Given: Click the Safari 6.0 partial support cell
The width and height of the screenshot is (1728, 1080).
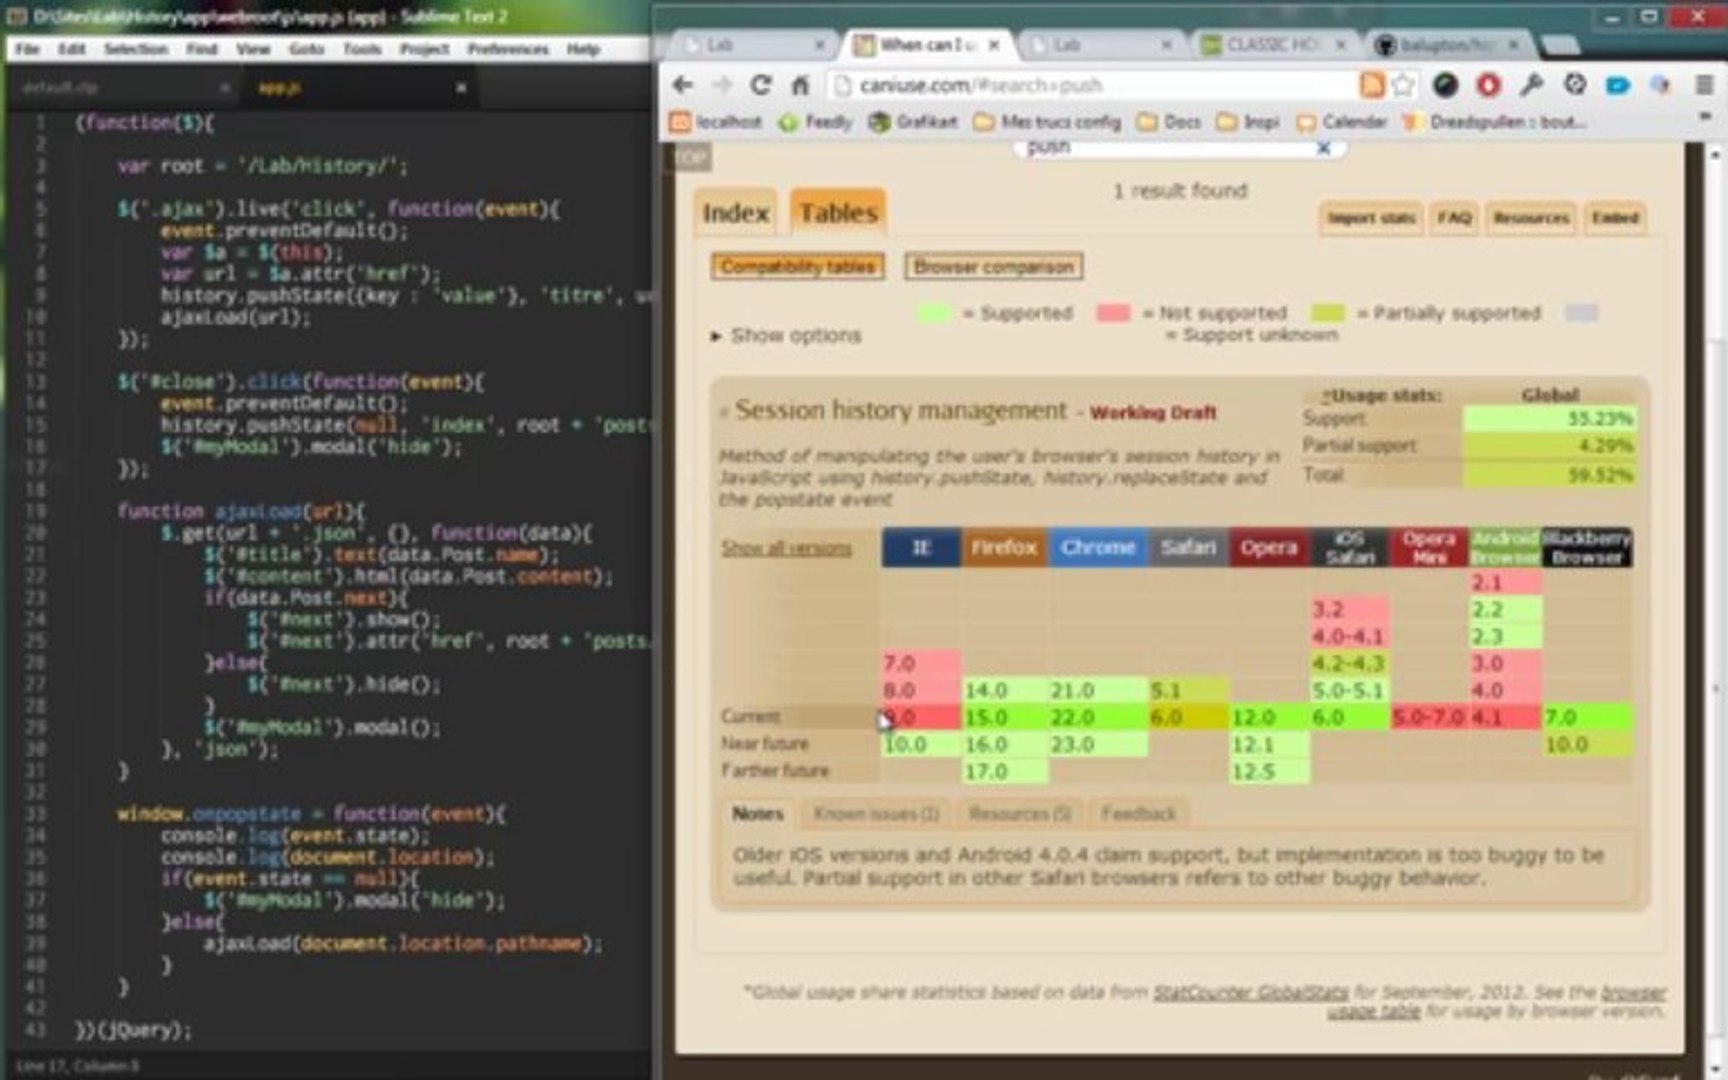Looking at the screenshot, I should (1188, 718).
